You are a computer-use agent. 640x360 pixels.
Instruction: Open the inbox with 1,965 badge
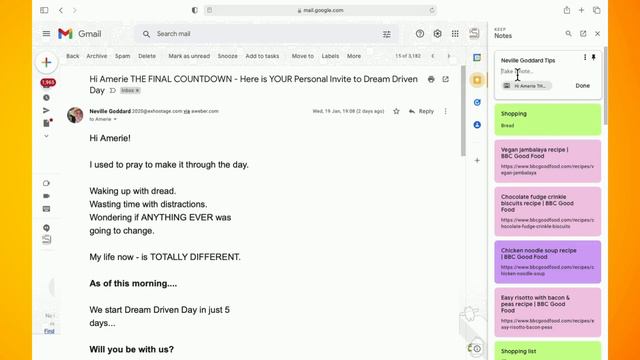click(48, 83)
